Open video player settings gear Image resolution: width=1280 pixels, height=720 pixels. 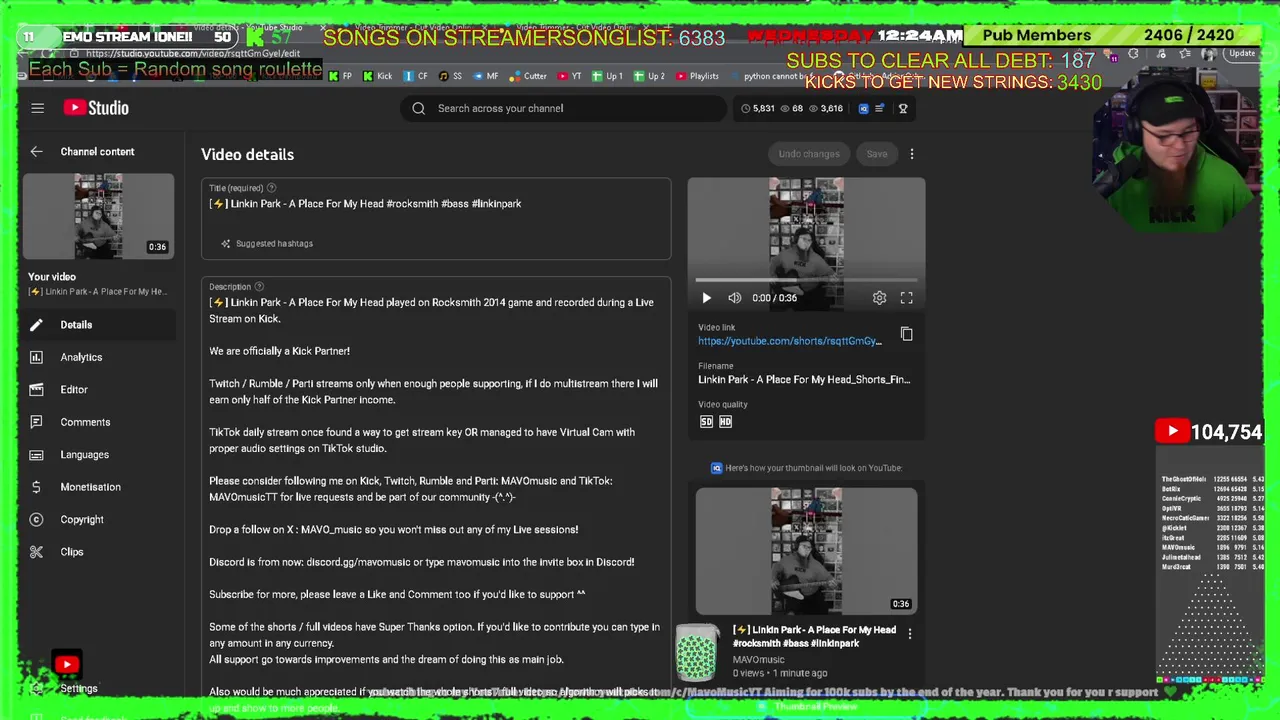879,298
